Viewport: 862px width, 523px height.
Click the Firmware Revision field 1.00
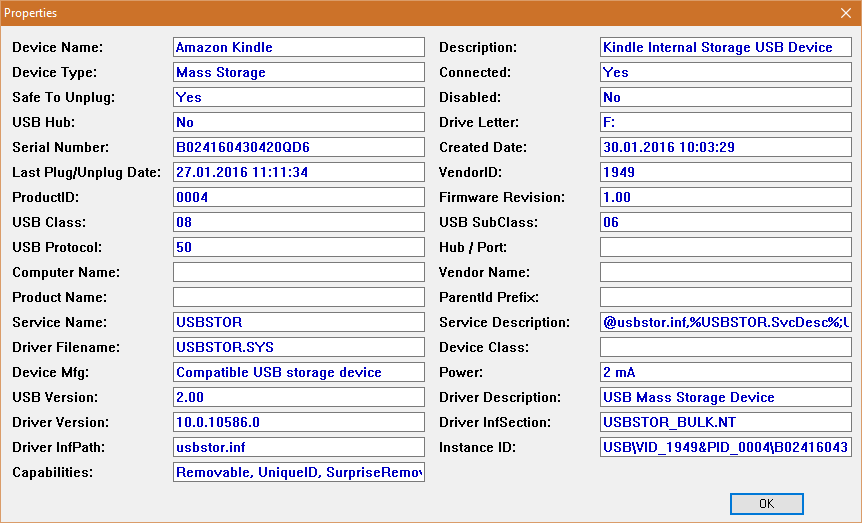[726, 197]
